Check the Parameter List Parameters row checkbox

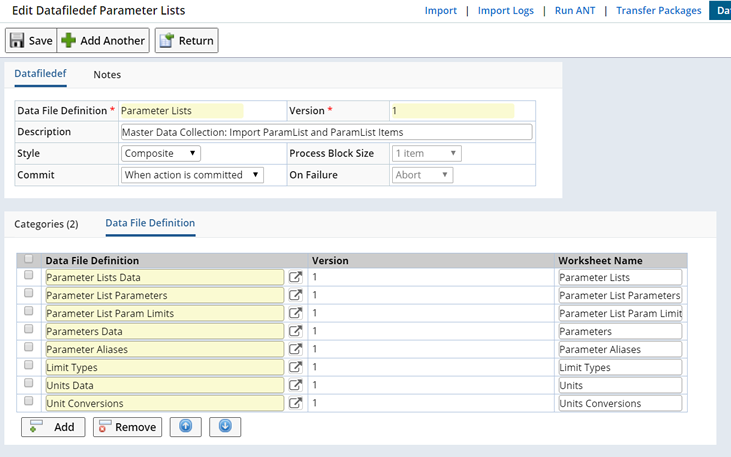pyautogui.click(x=28, y=293)
